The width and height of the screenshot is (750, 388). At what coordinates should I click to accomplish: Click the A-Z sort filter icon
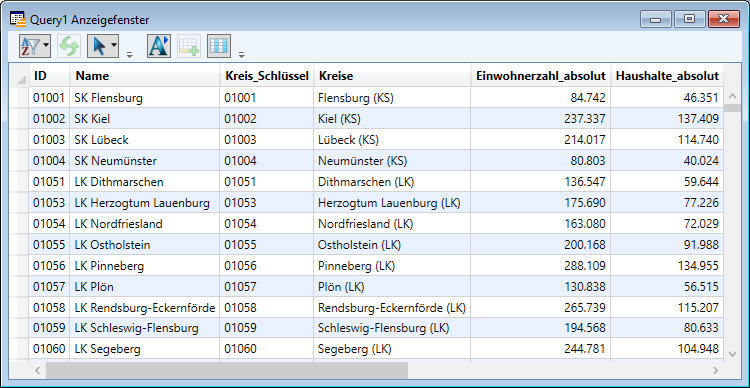click(31, 46)
